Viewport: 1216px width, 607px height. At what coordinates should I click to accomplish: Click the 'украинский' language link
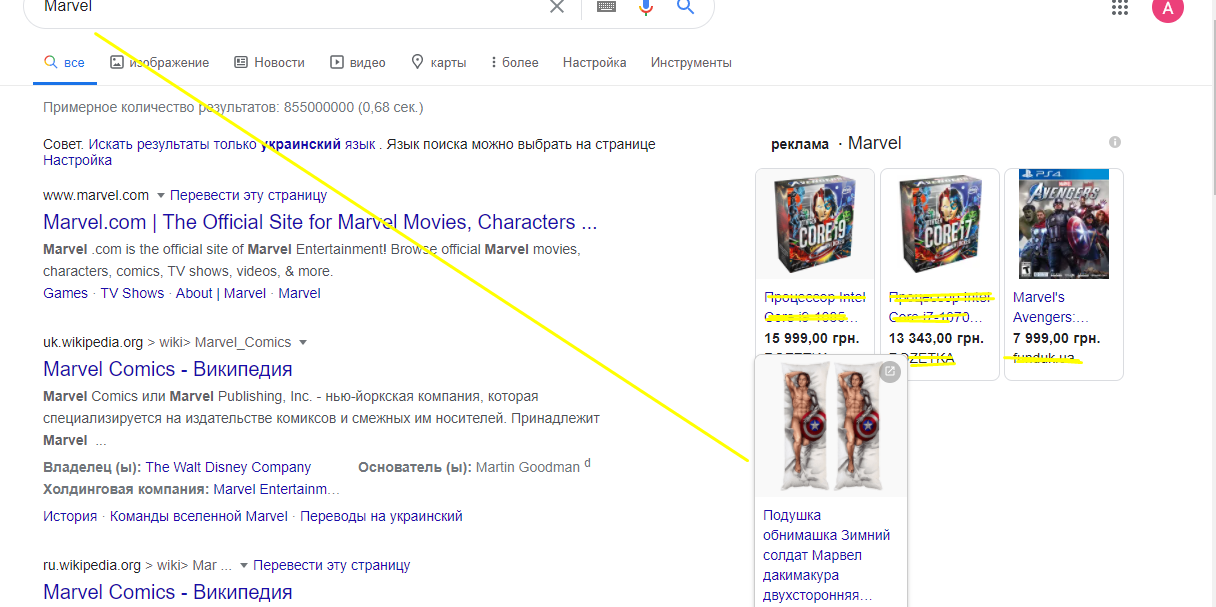pyautogui.click(x=301, y=144)
